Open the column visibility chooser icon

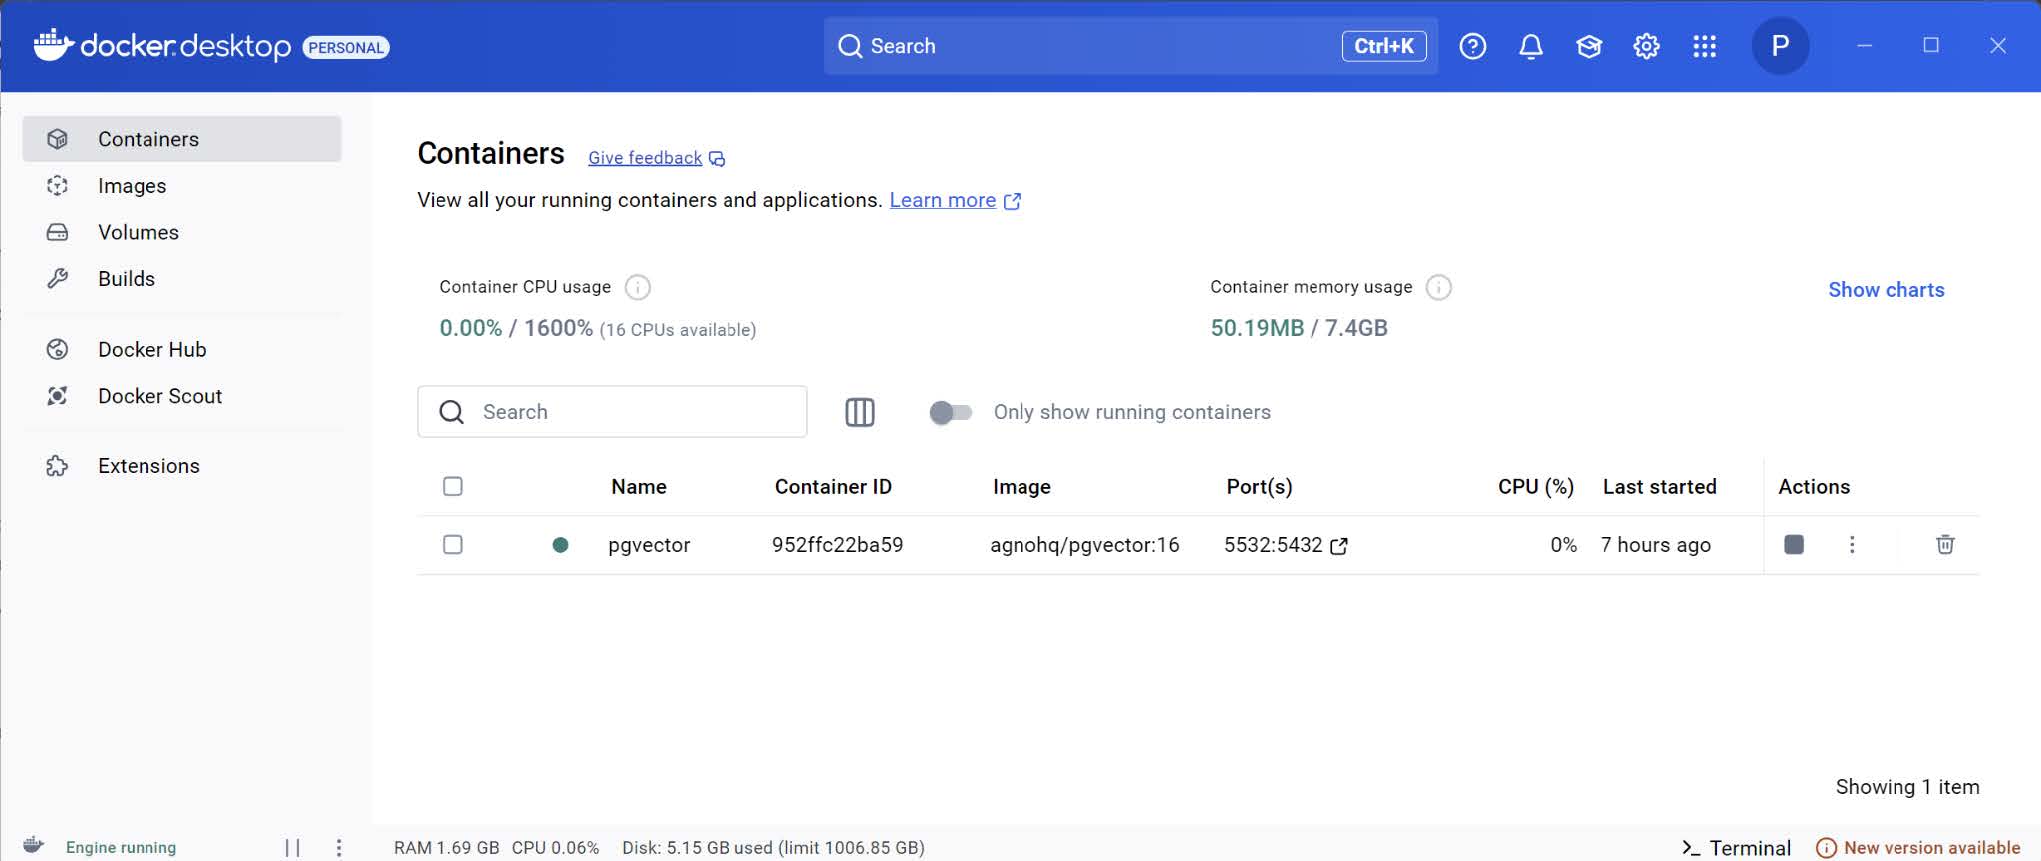point(860,412)
